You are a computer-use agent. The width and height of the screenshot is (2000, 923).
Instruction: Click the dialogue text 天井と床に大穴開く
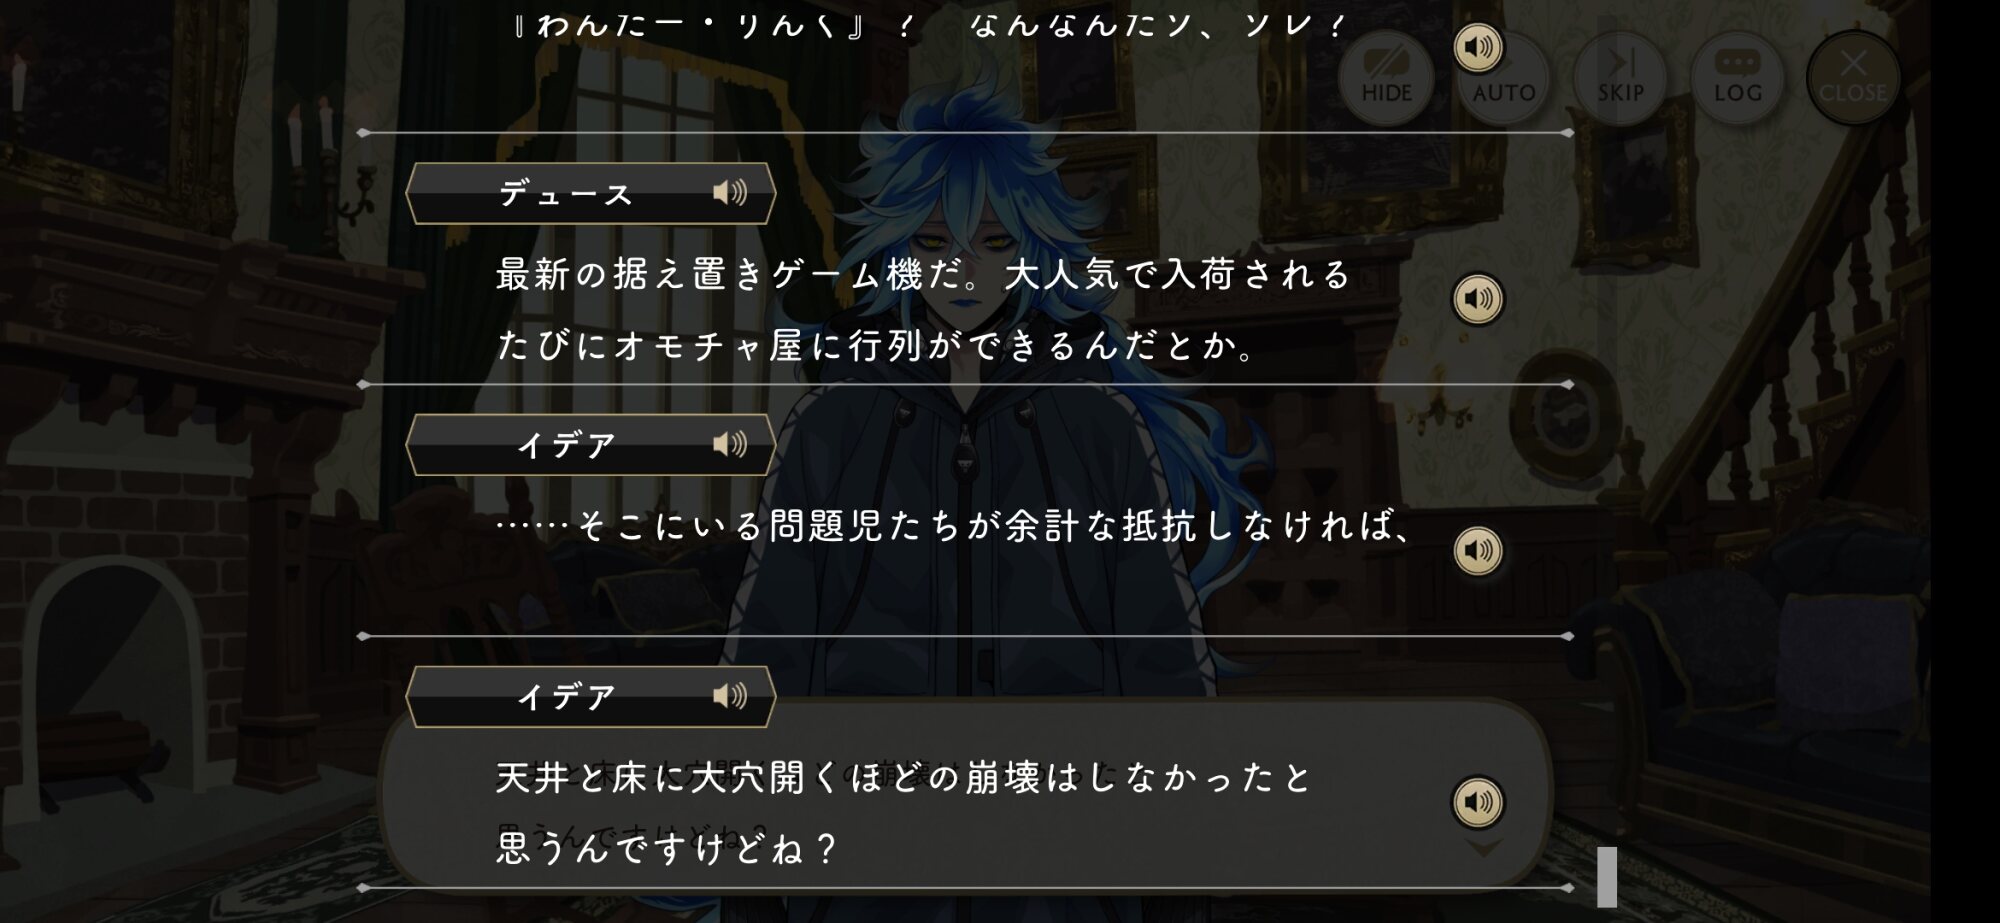[x=668, y=778]
